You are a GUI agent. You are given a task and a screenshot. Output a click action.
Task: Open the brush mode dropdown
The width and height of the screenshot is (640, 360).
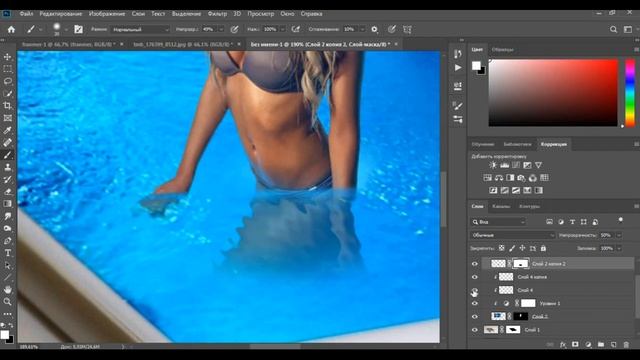[140, 29]
